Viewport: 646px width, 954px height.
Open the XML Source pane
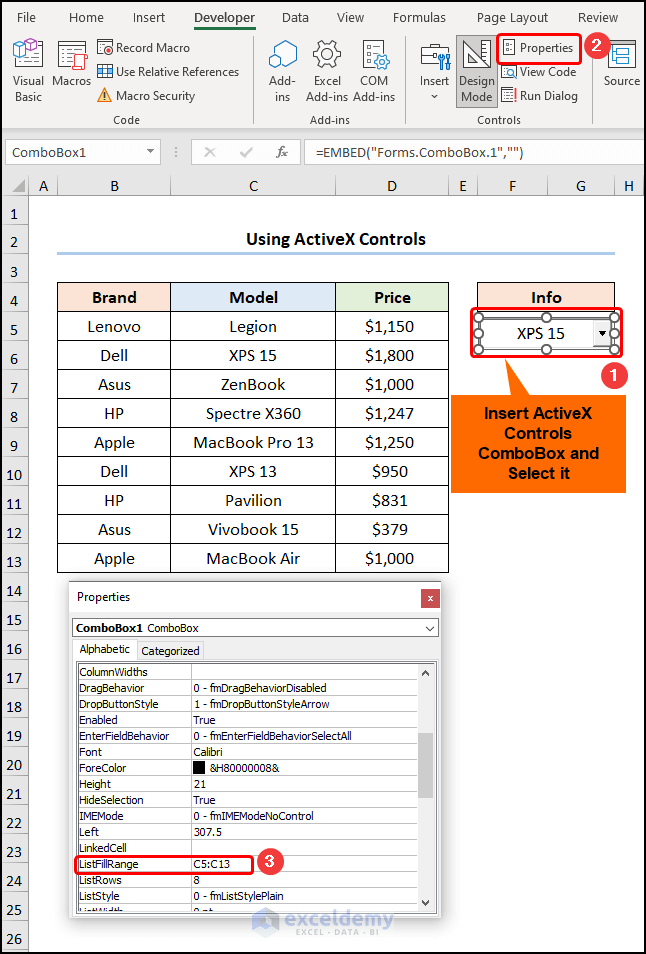tap(621, 64)
